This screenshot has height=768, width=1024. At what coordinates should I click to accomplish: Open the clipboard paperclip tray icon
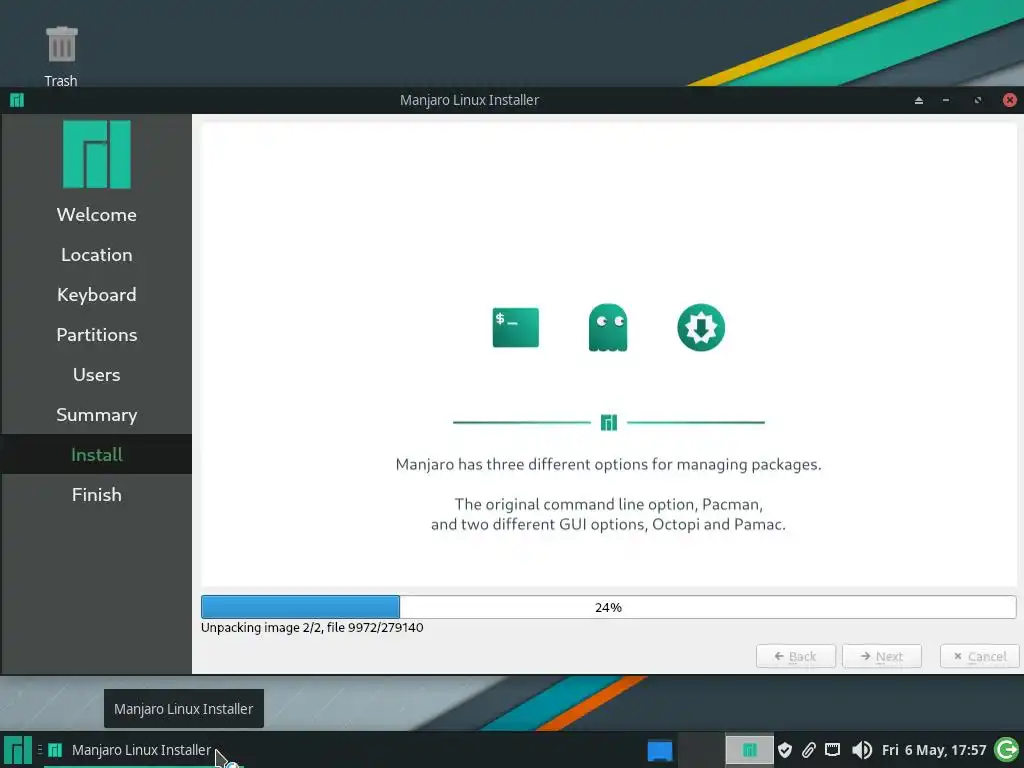tap(808, 750)
